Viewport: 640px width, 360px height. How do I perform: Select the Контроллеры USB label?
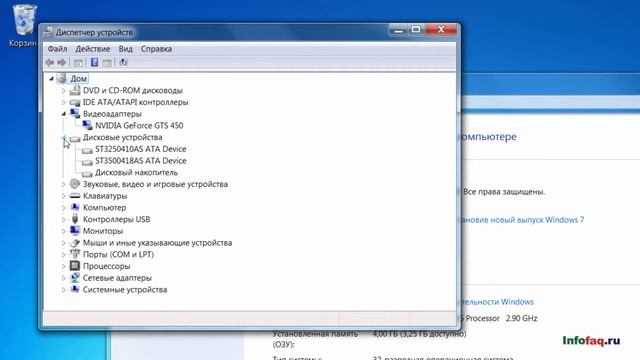116,220
